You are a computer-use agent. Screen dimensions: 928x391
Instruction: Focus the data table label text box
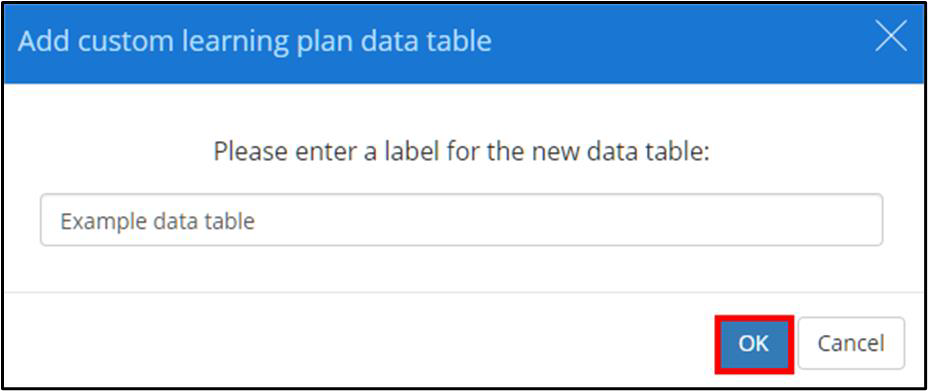(461, 220)
